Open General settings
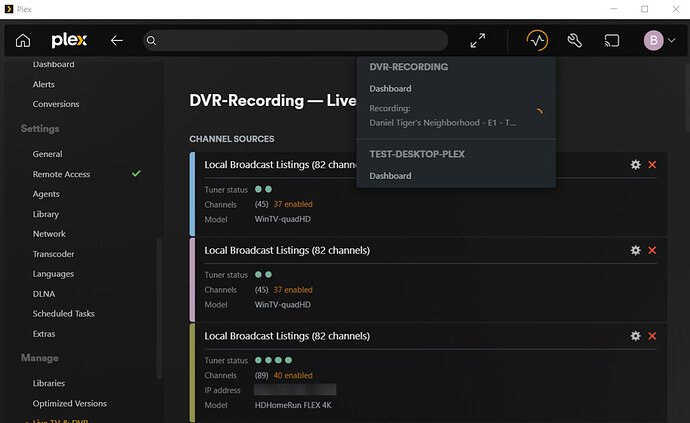 tap(48, 154)
